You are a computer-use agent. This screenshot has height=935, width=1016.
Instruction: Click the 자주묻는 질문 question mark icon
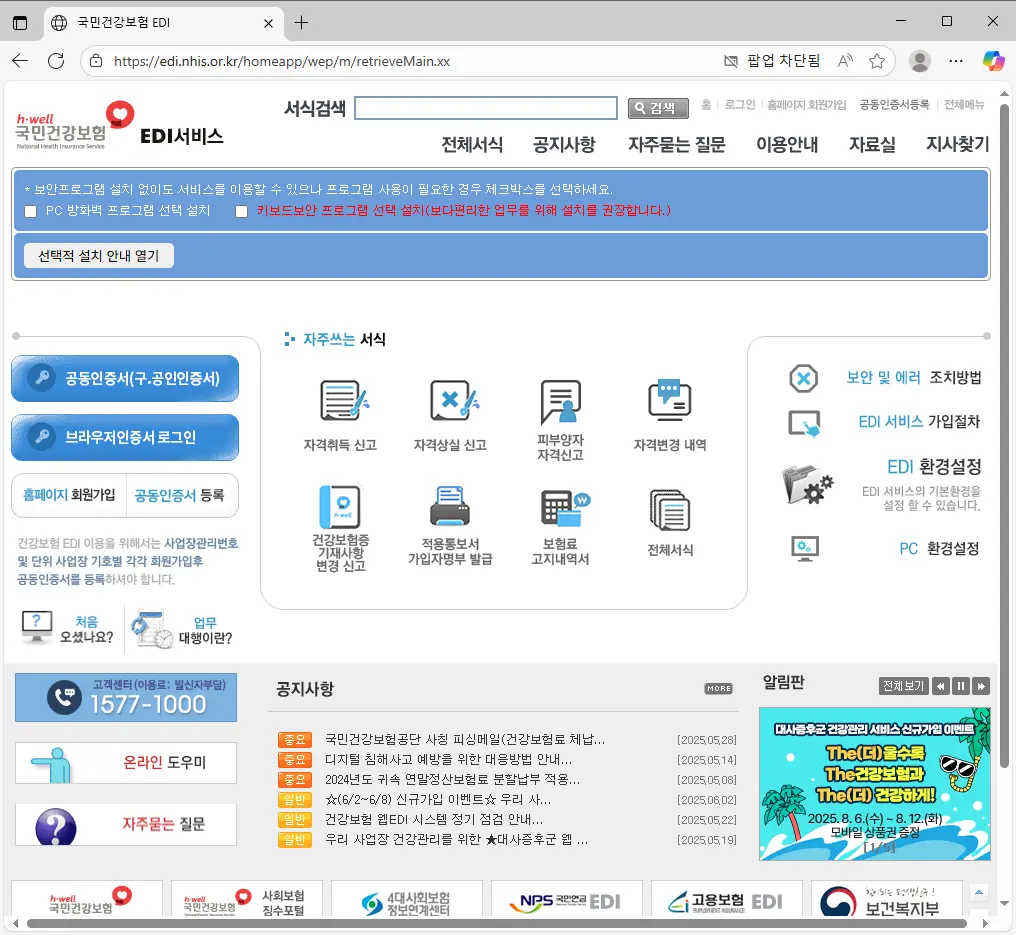coord(56,827)
